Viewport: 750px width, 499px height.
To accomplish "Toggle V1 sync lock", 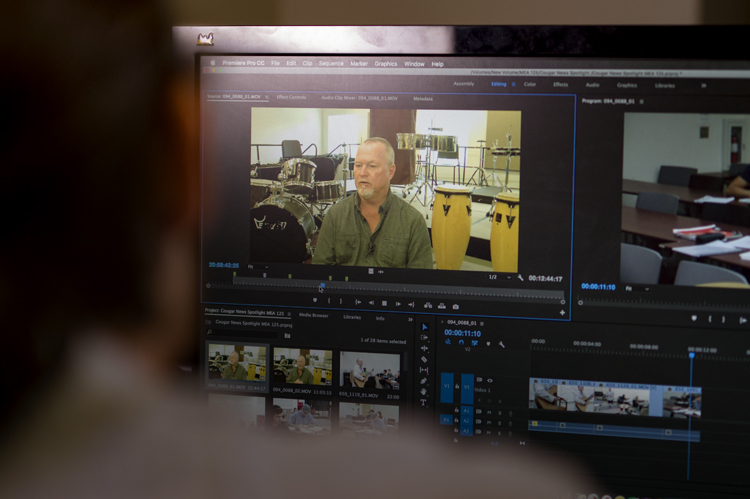I will [478, 380].
